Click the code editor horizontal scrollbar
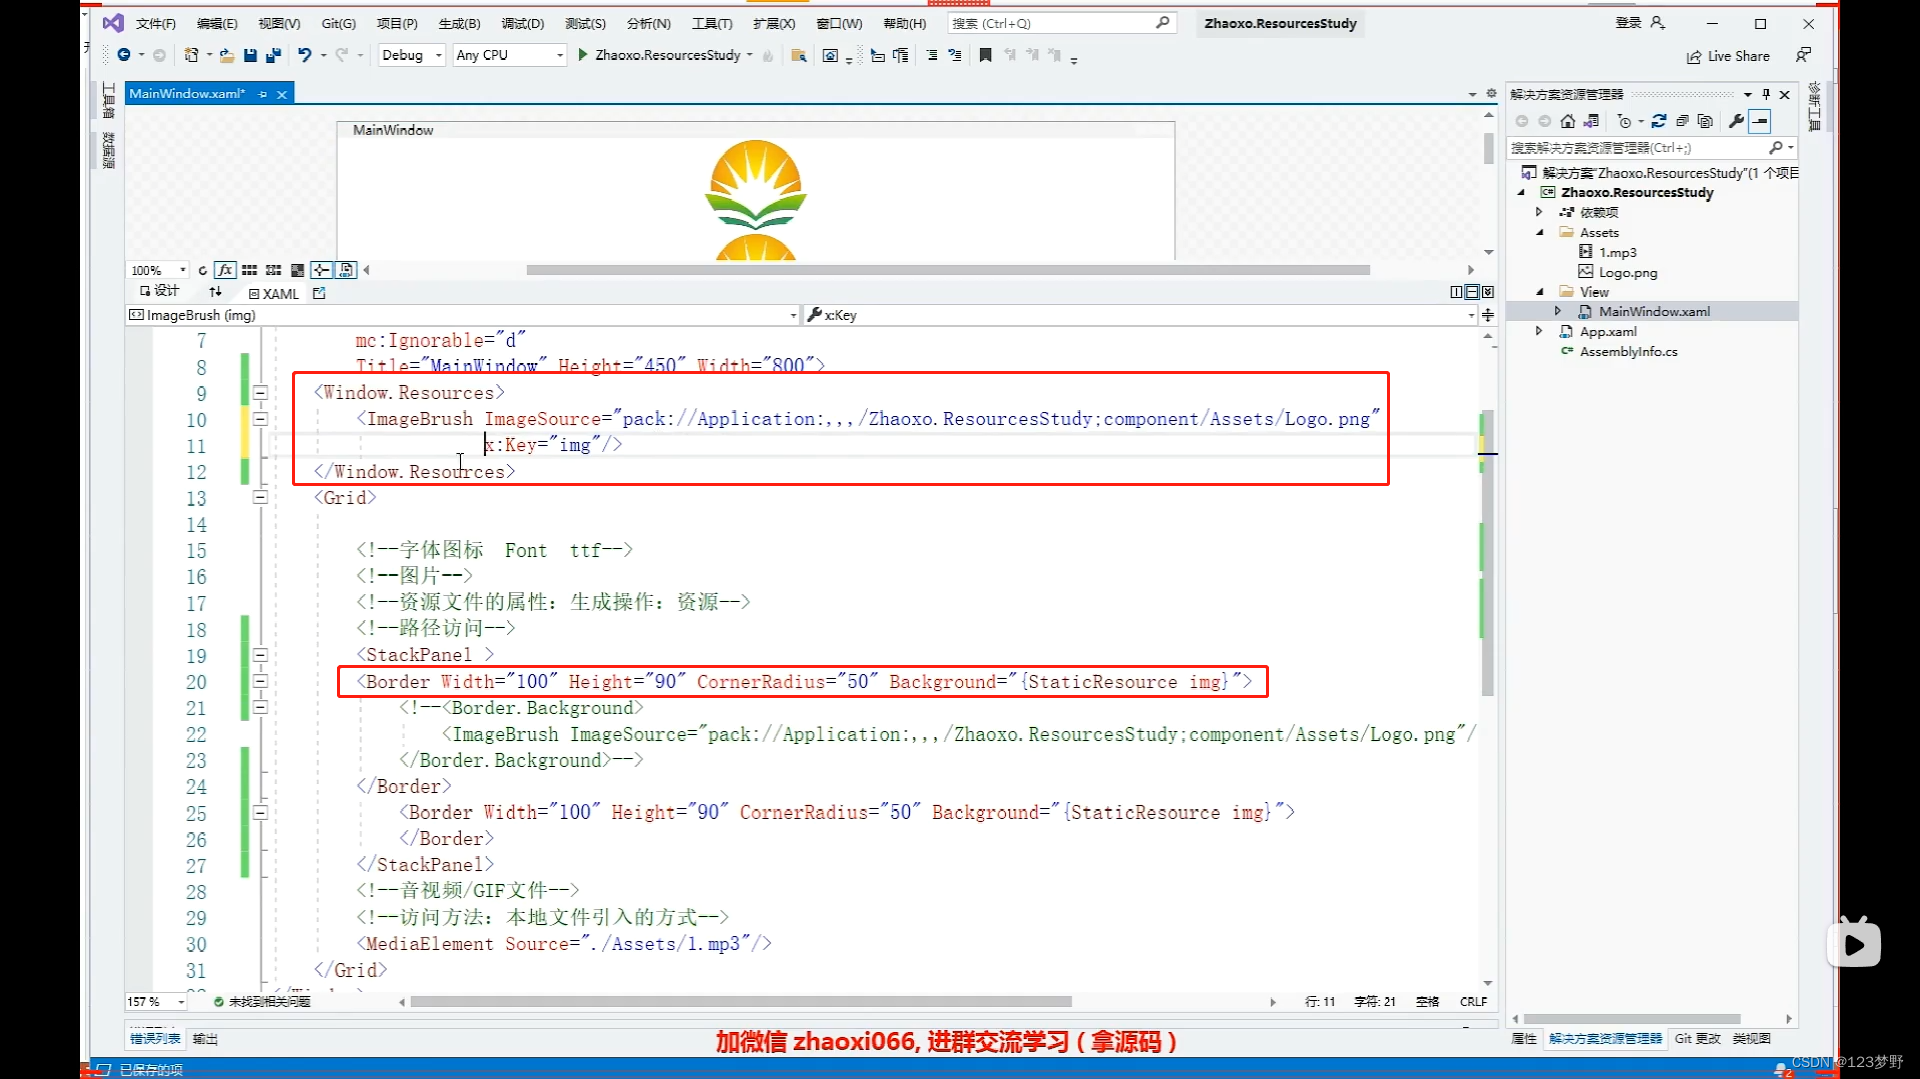The height and width of the screenshot is (1079, 1920). coord(741,1002)
